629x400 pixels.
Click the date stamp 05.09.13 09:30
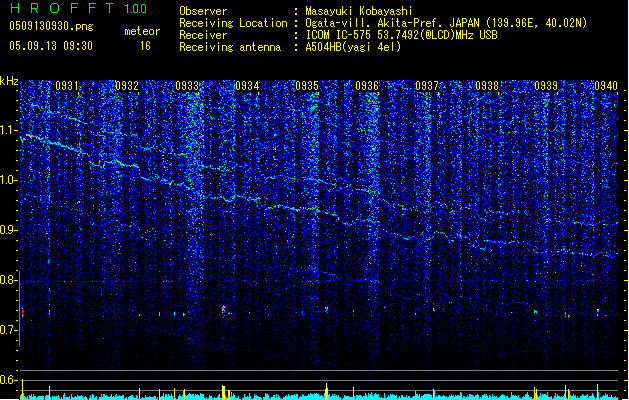pos(51,46)
